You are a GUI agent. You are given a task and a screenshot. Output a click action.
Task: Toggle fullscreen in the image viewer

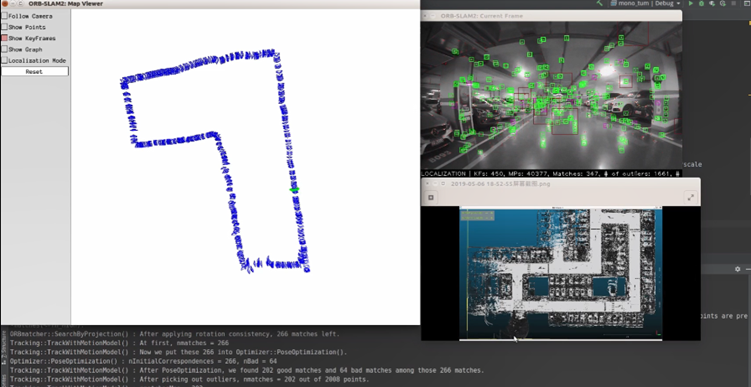coord(691,197)
